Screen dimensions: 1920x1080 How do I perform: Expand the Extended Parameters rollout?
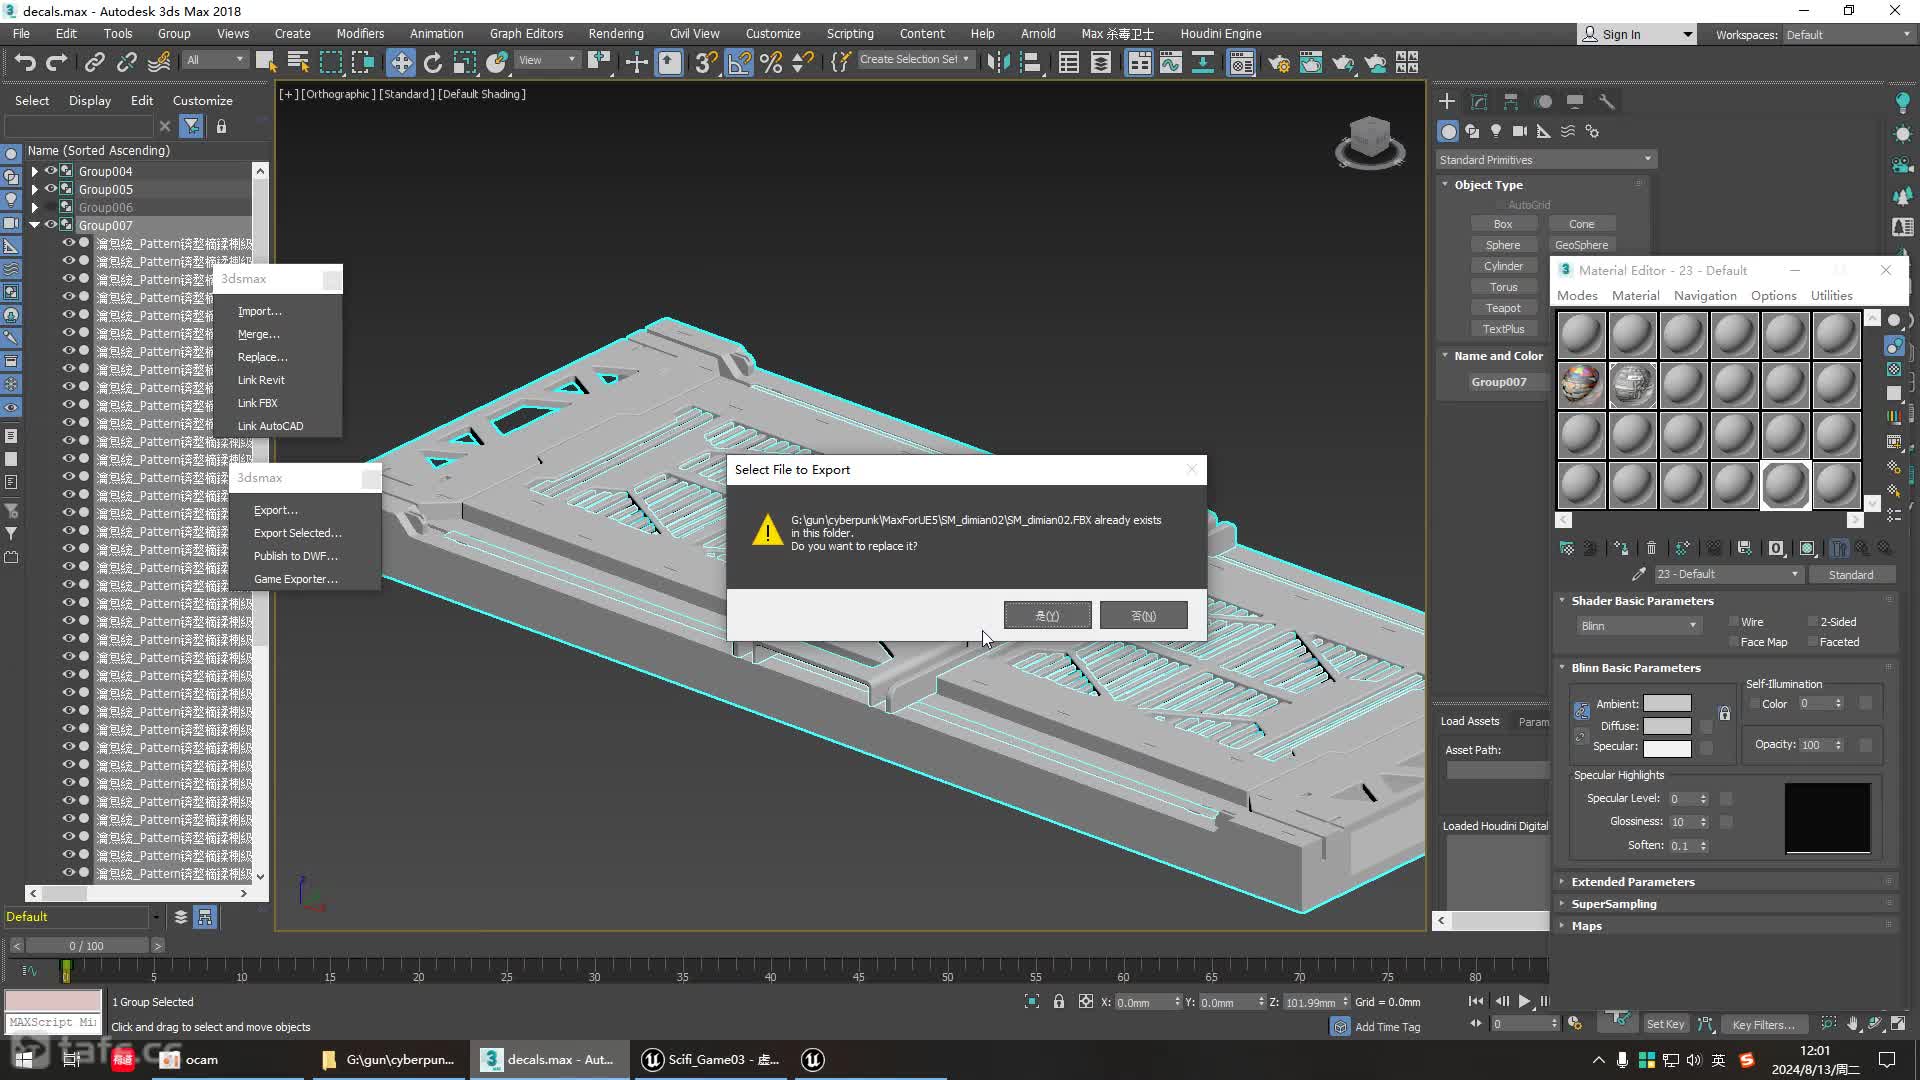click(1633, 882)
